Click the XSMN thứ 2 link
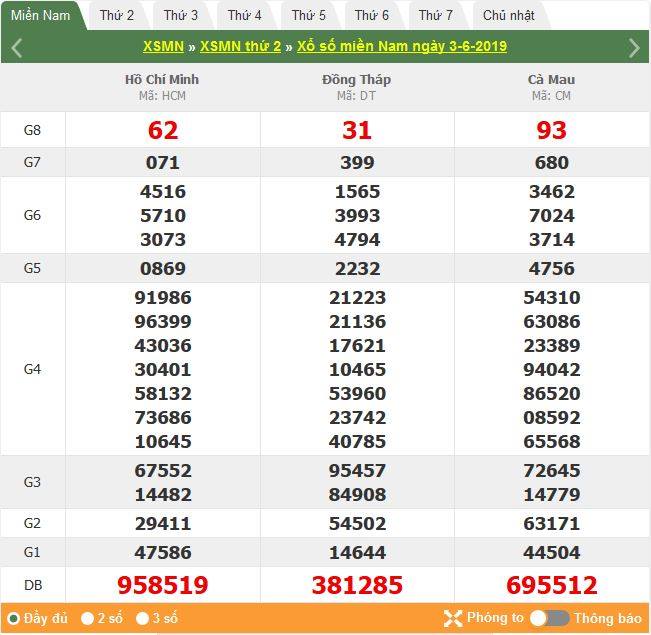 click(x=240, y=47)
